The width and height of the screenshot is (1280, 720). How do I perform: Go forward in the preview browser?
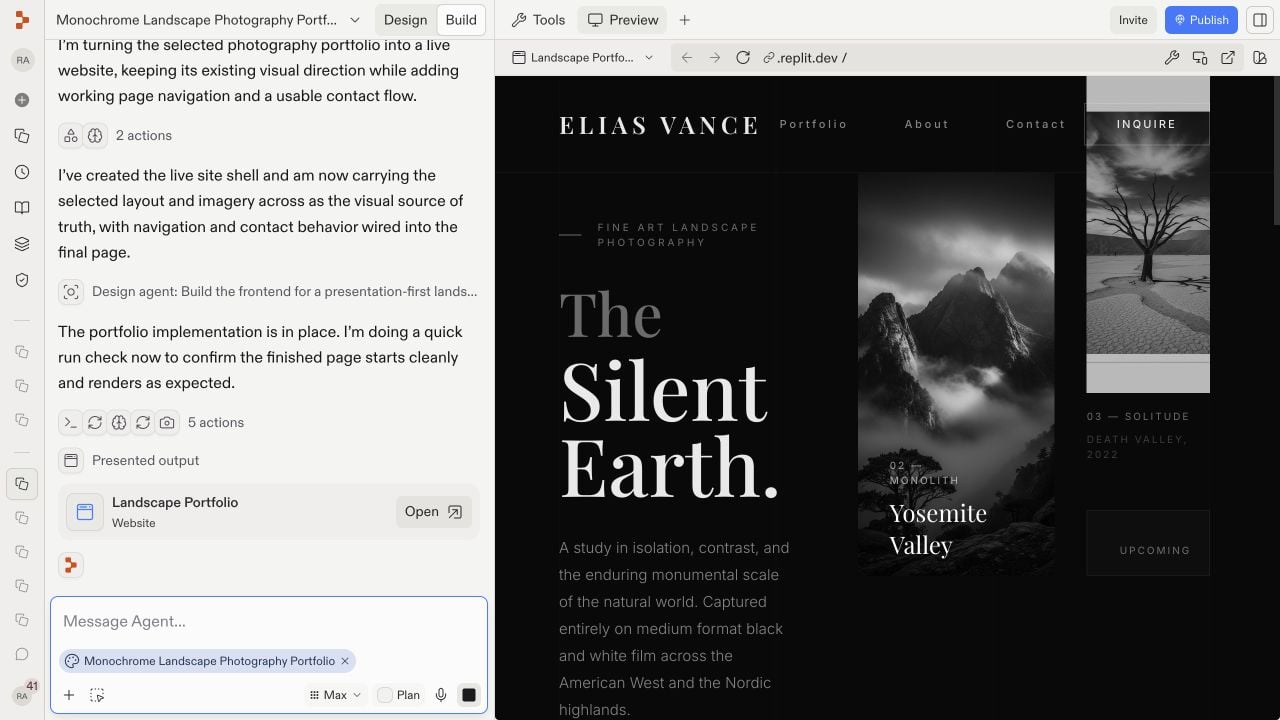715,58
